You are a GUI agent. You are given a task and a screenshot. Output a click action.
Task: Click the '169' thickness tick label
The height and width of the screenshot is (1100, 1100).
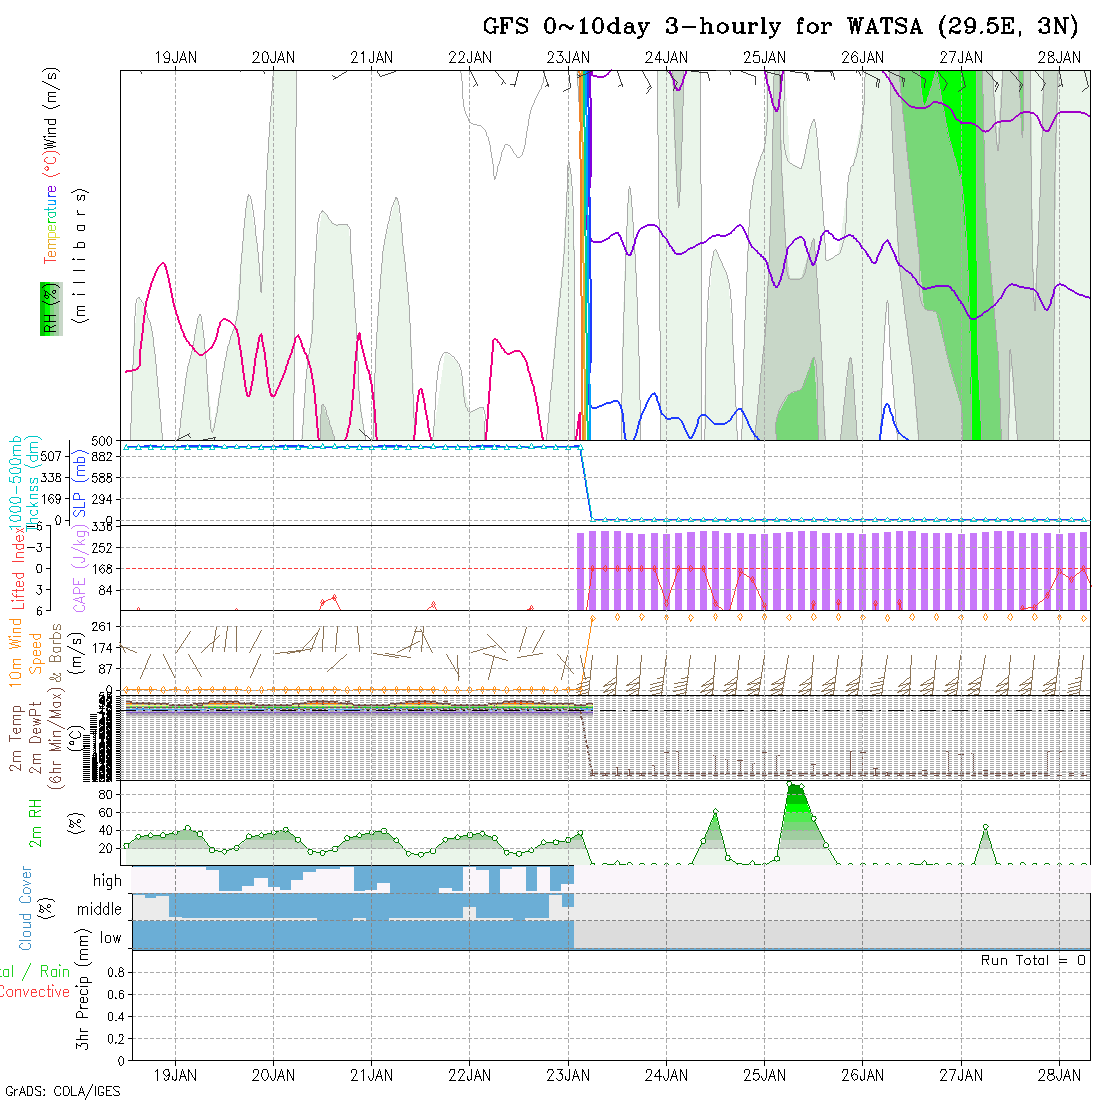tap(51, 499)
